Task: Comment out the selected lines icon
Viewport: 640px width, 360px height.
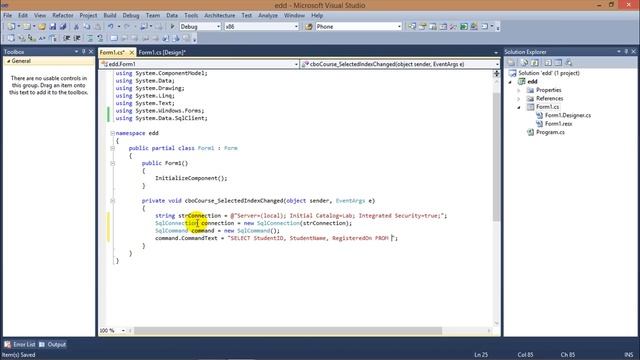Action: click(x=90, y=38)
